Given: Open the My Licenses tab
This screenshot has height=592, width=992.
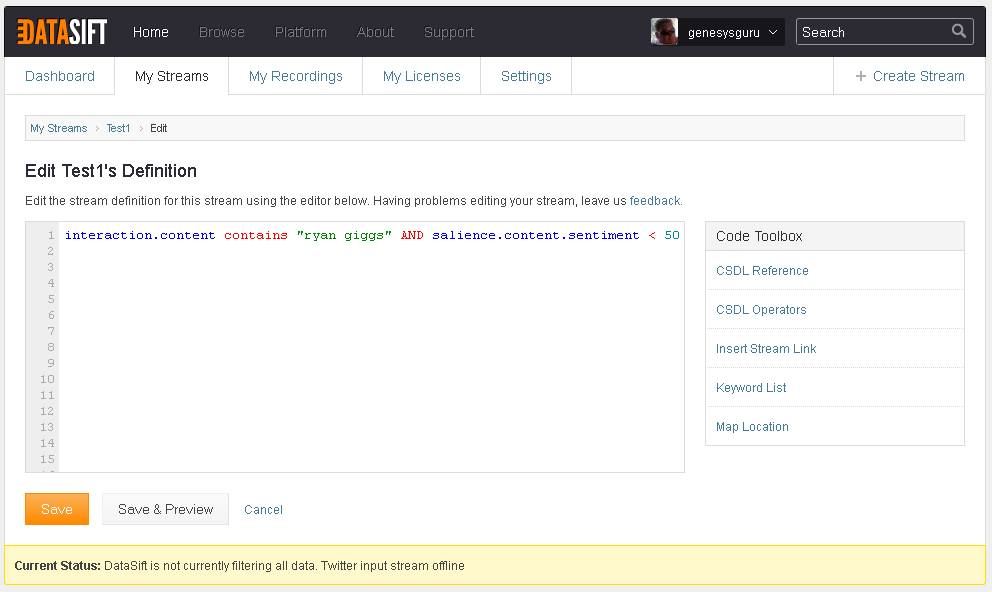Looking at the screenshot, I should point(421,76).
